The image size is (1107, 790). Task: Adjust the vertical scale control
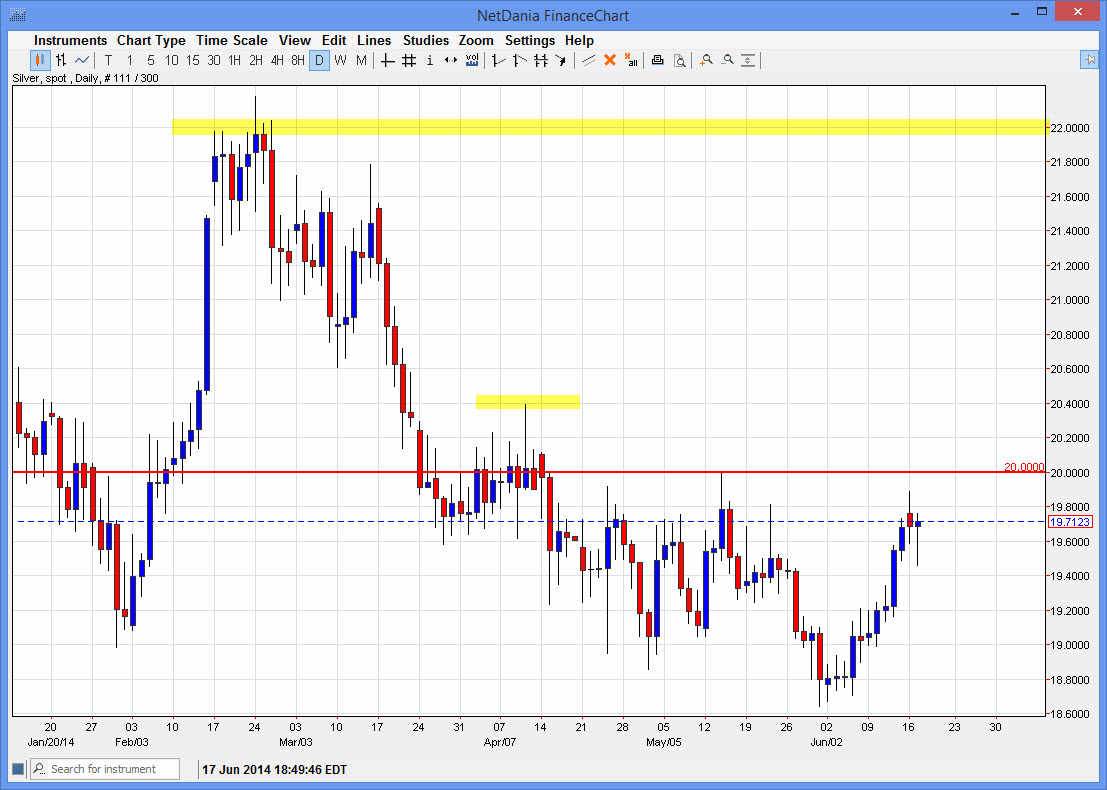pos(749,60)
